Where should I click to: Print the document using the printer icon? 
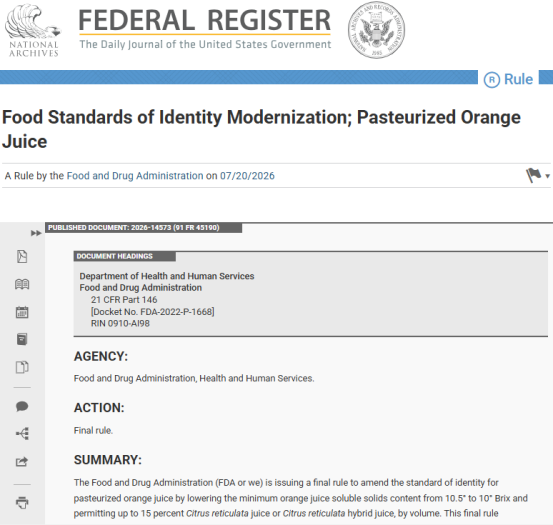click(22, 502)
